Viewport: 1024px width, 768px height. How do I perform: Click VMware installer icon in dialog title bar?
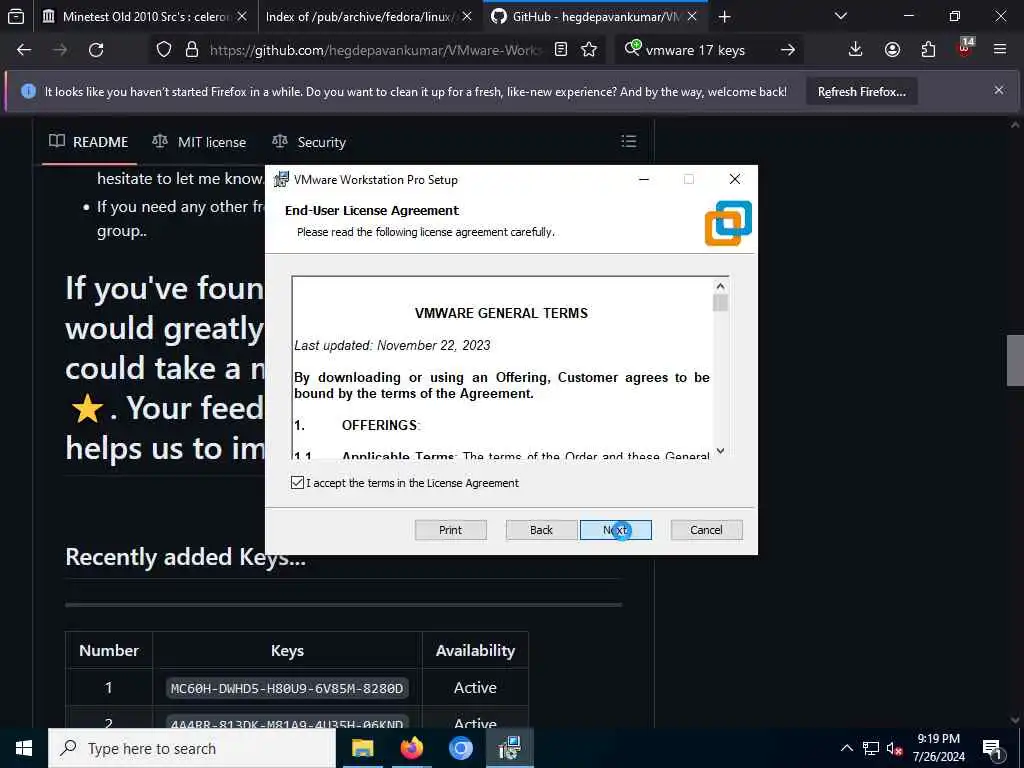pos(281,179)
